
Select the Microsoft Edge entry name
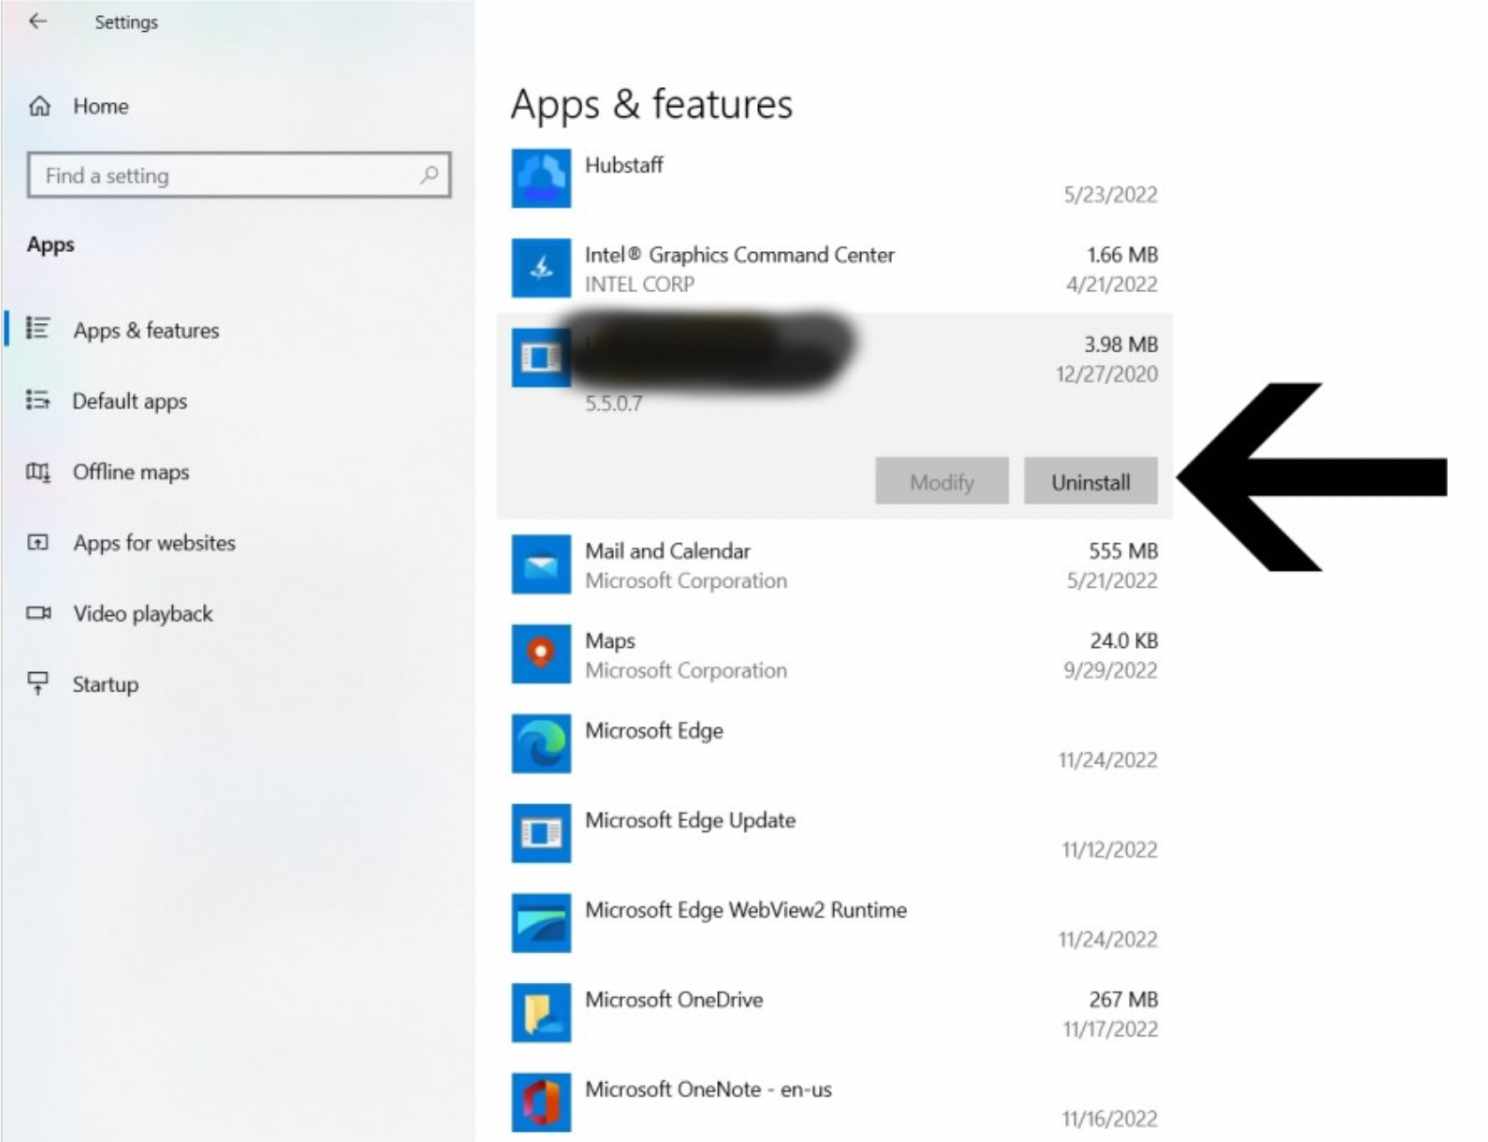(x=654, y=731)
